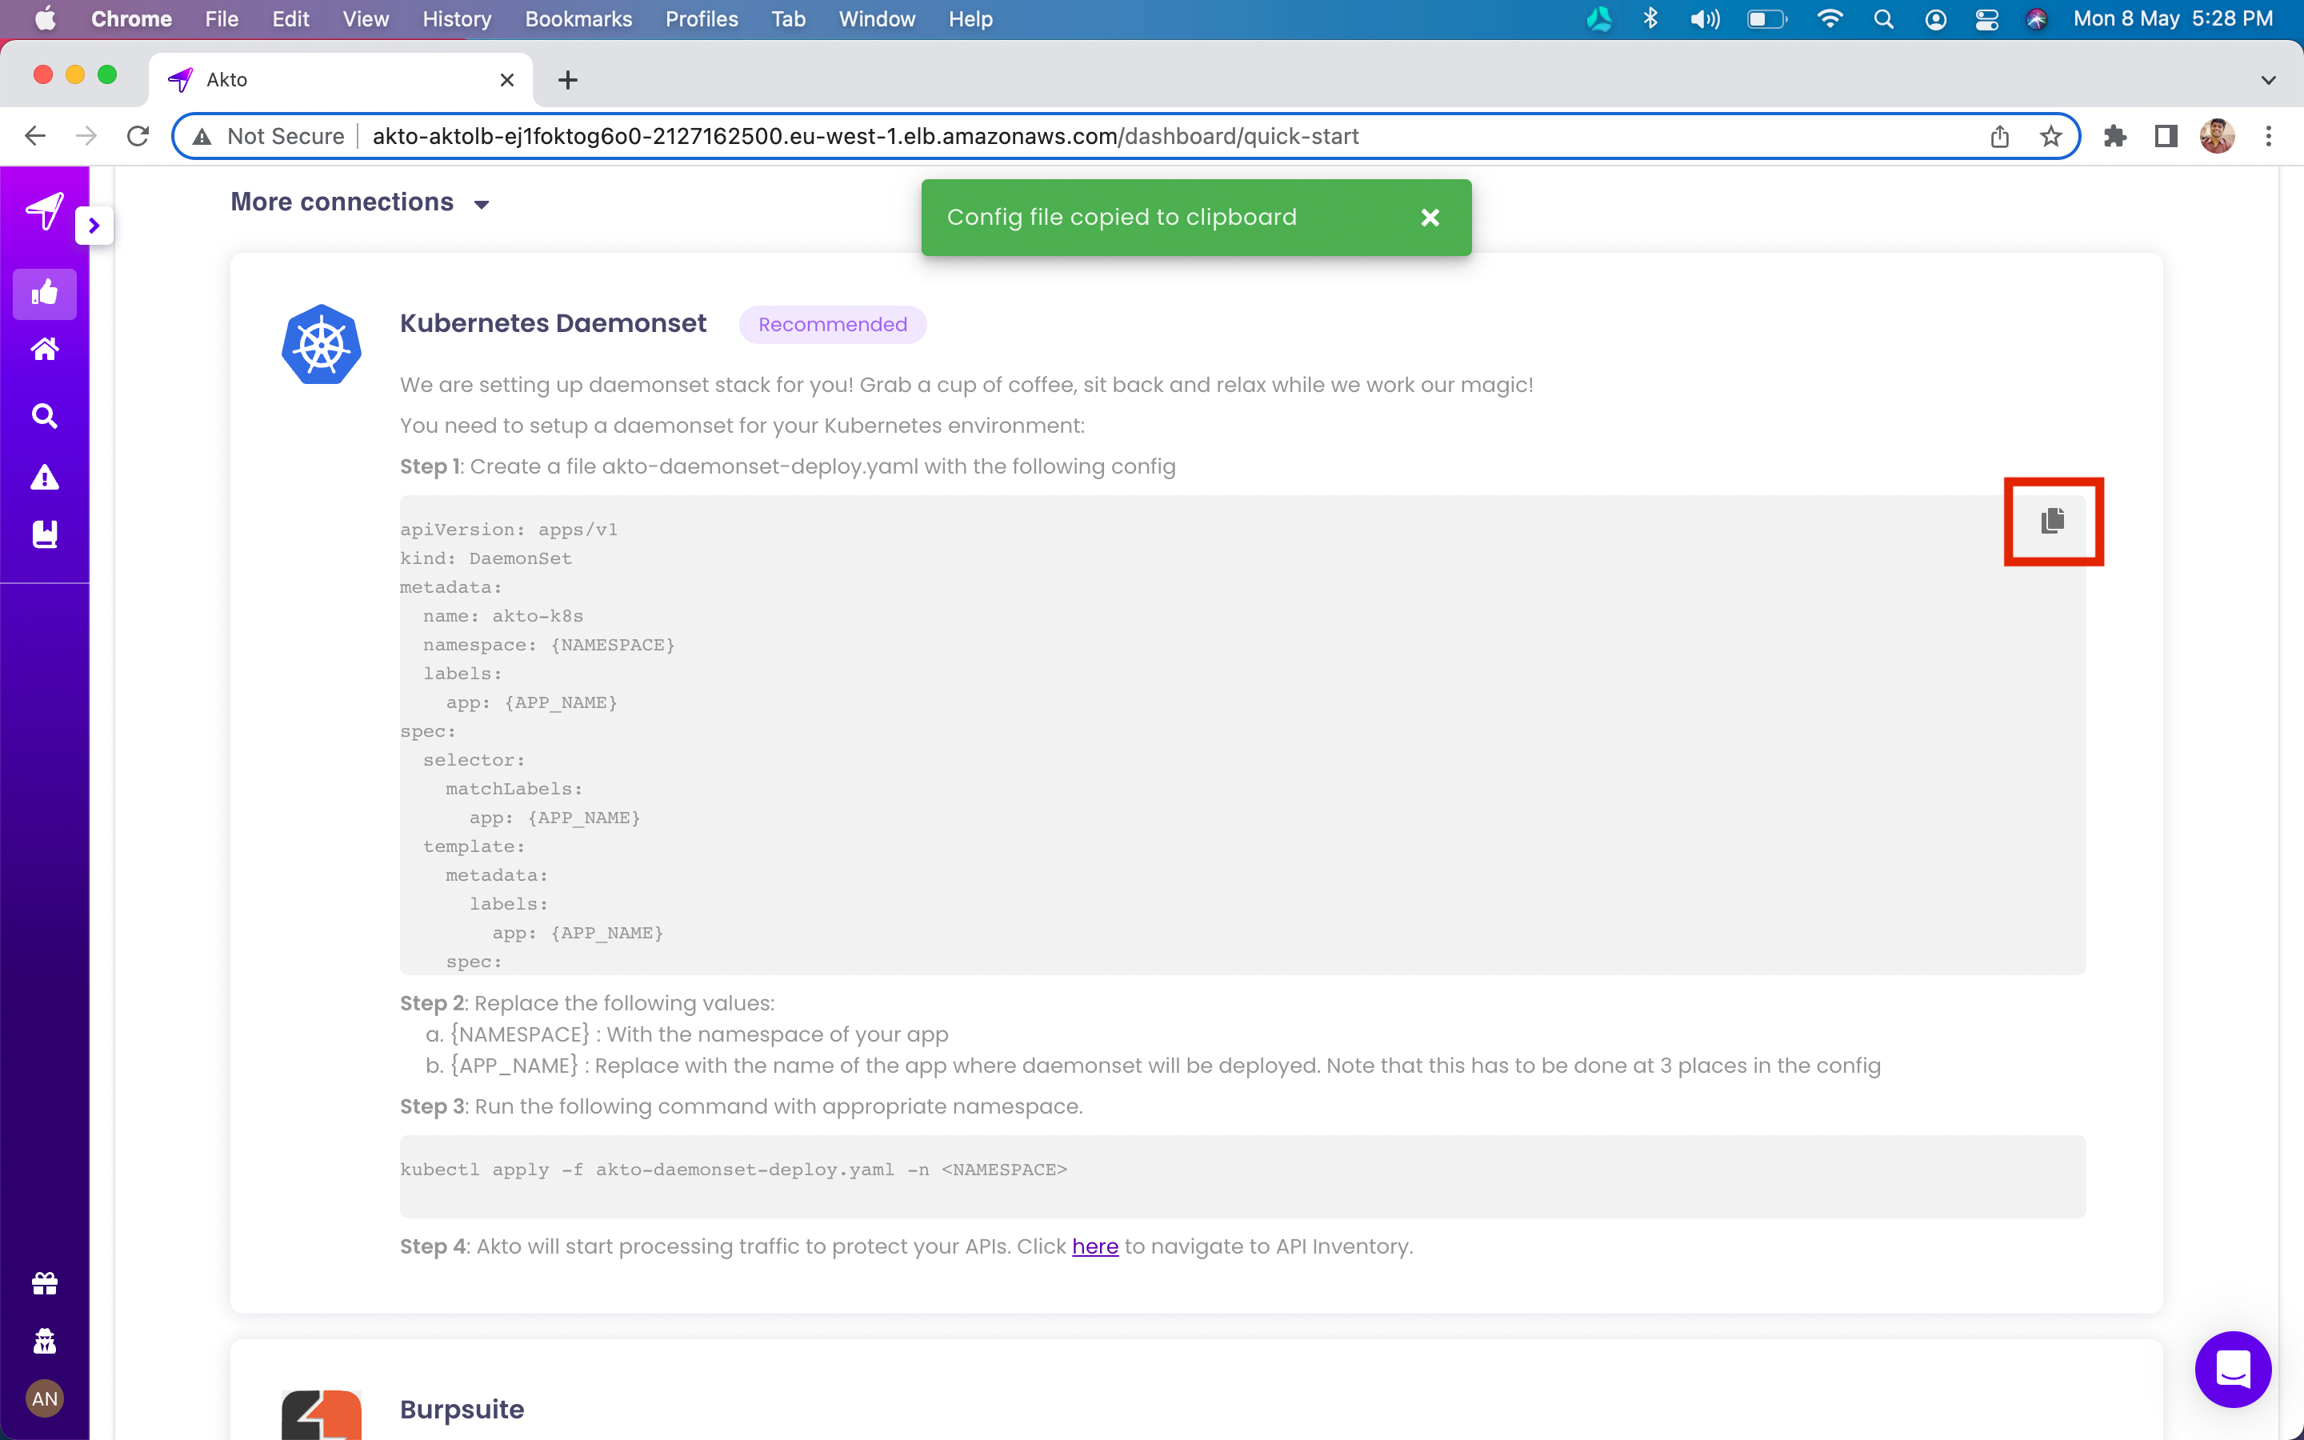Copy the daemonset config to clipboard
The image size is (2304, 1440).
tap(2052, 520)
